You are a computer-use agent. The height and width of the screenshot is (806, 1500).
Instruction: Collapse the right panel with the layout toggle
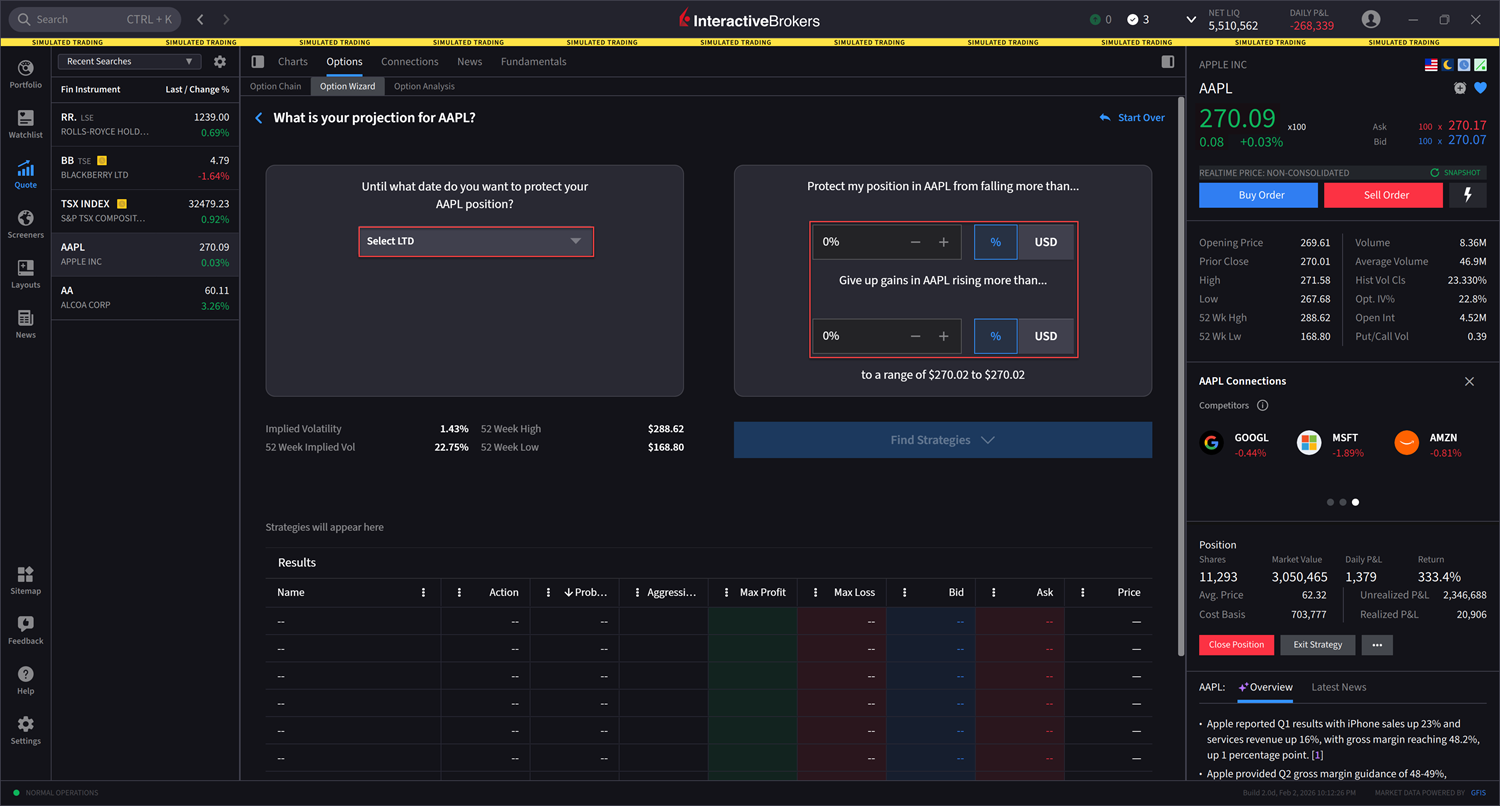(1167, 61)
